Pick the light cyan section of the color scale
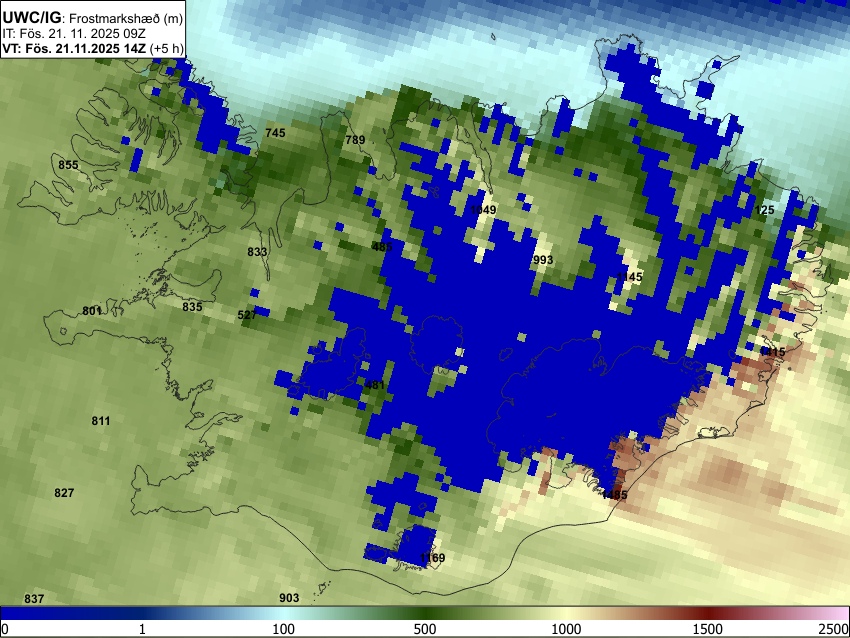 coord(283,613)
